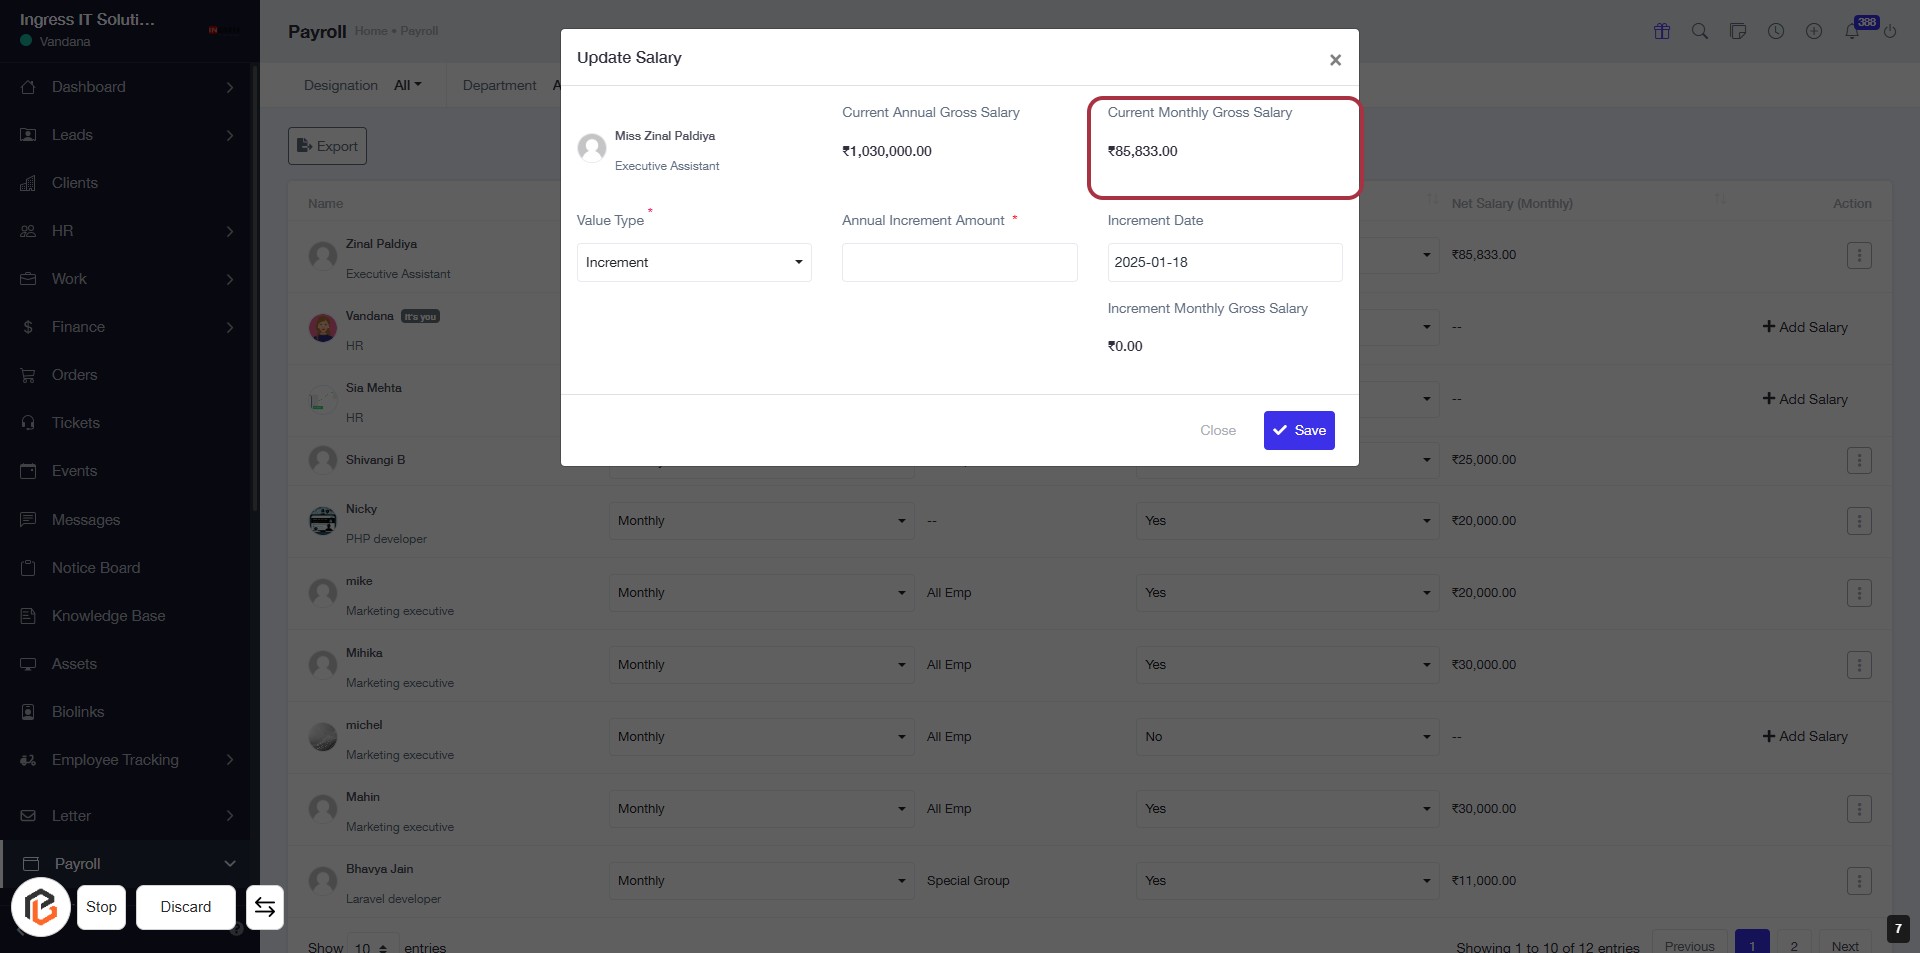Click three-dot action menu for Nicky
The image size is (1920, 953).
pyautogui.click(x=1859, y=521)
